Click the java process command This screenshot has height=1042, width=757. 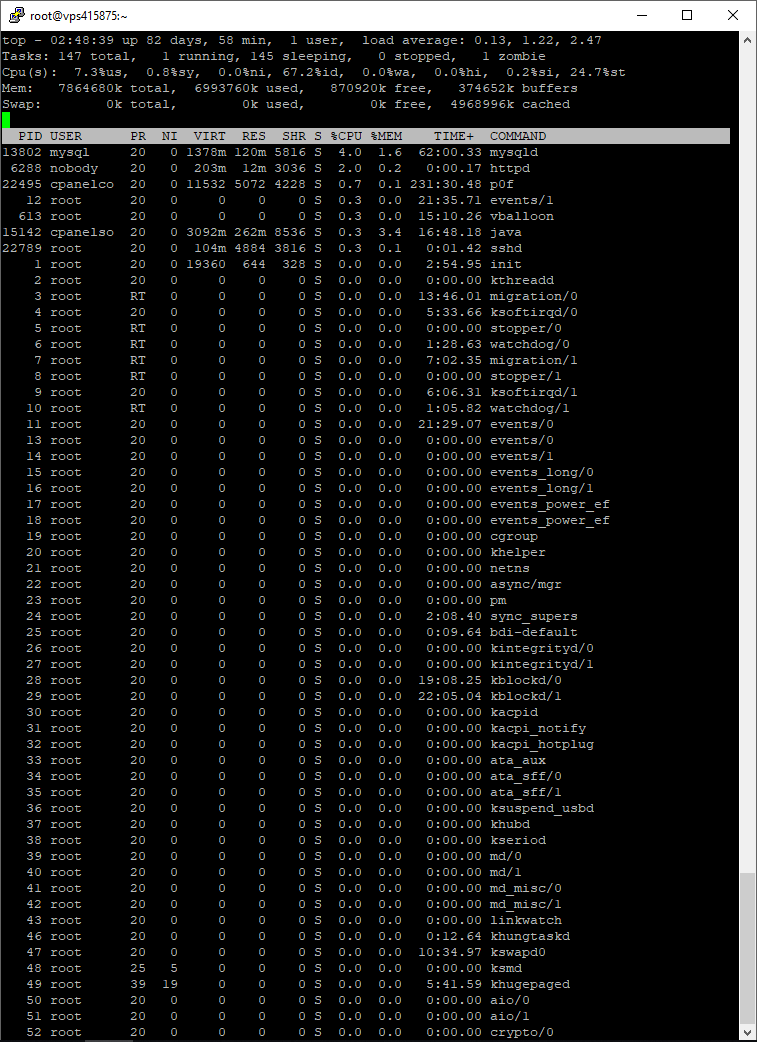coord(506,232)
